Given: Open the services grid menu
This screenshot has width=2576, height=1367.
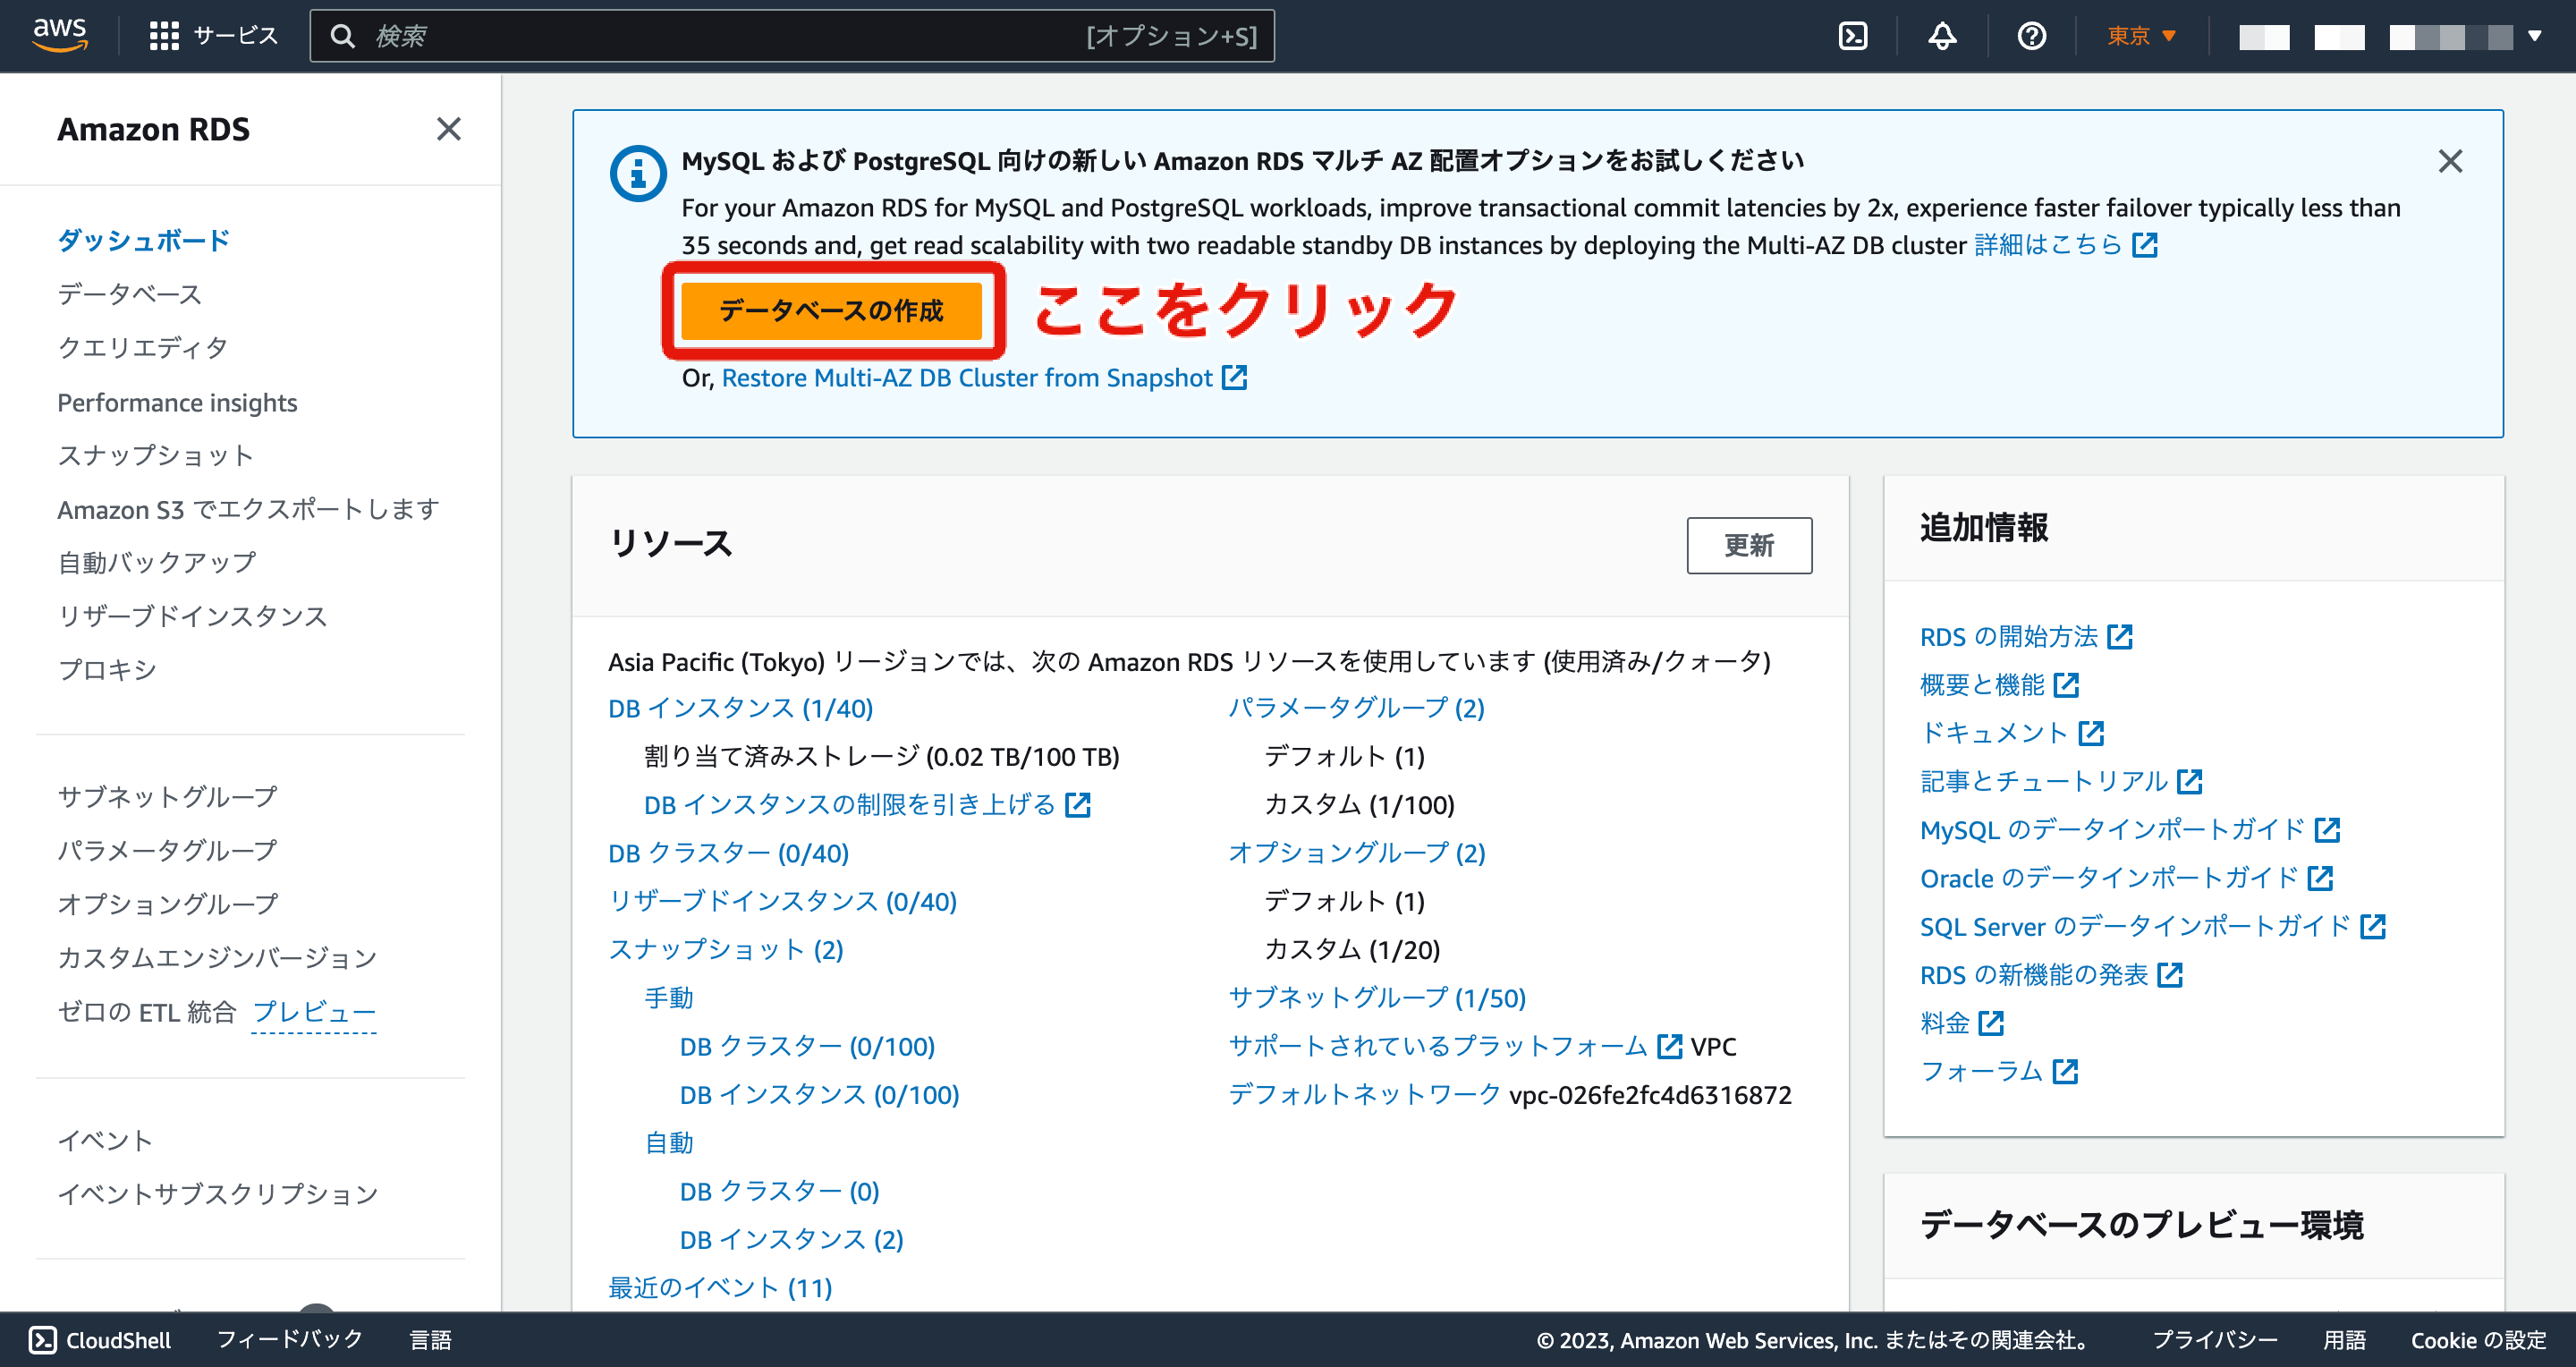Looking at the screenshot, I should coord(163,36).
